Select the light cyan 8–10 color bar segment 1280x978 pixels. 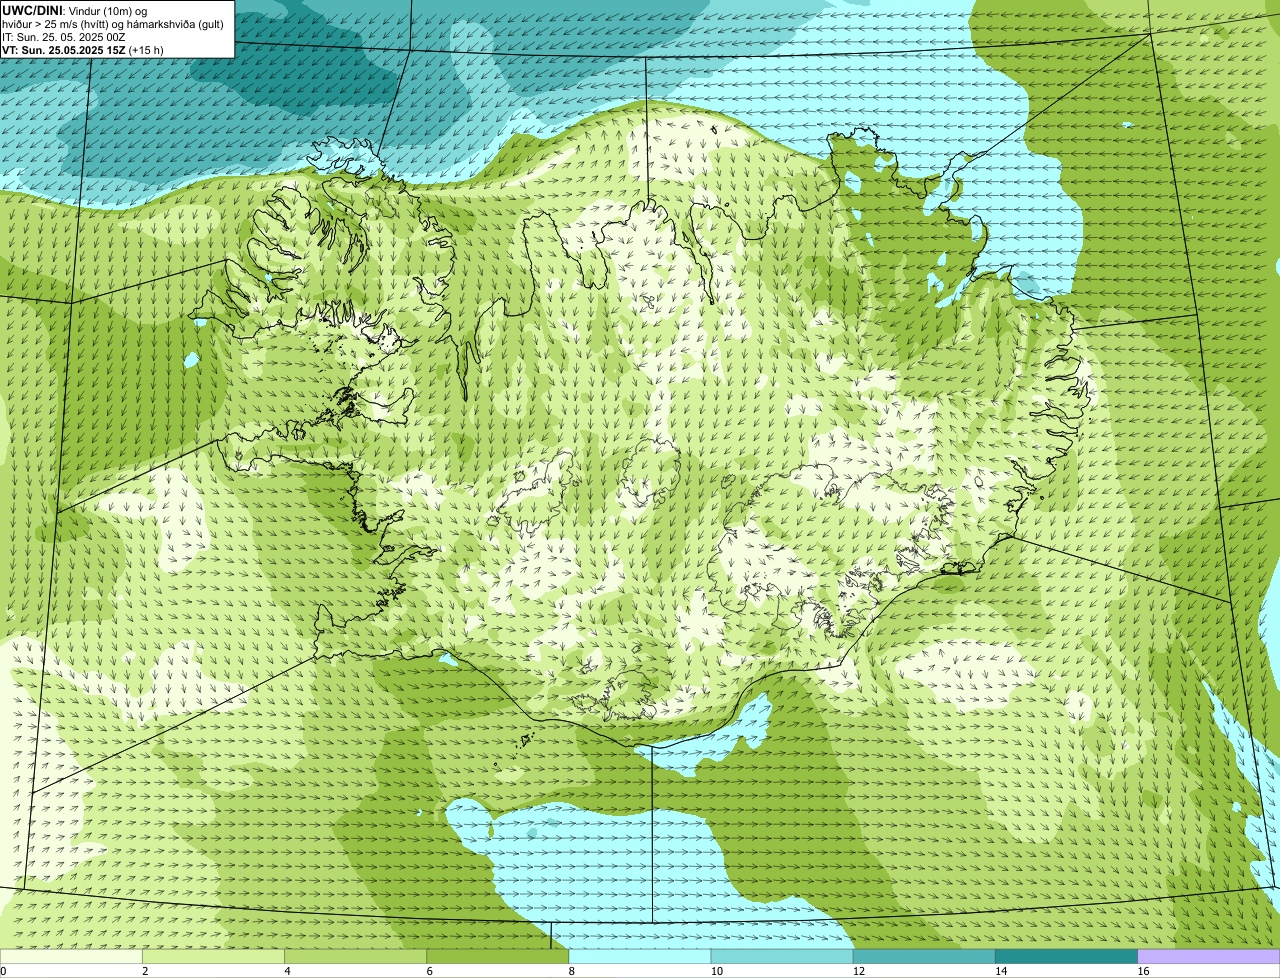[640, 956]
